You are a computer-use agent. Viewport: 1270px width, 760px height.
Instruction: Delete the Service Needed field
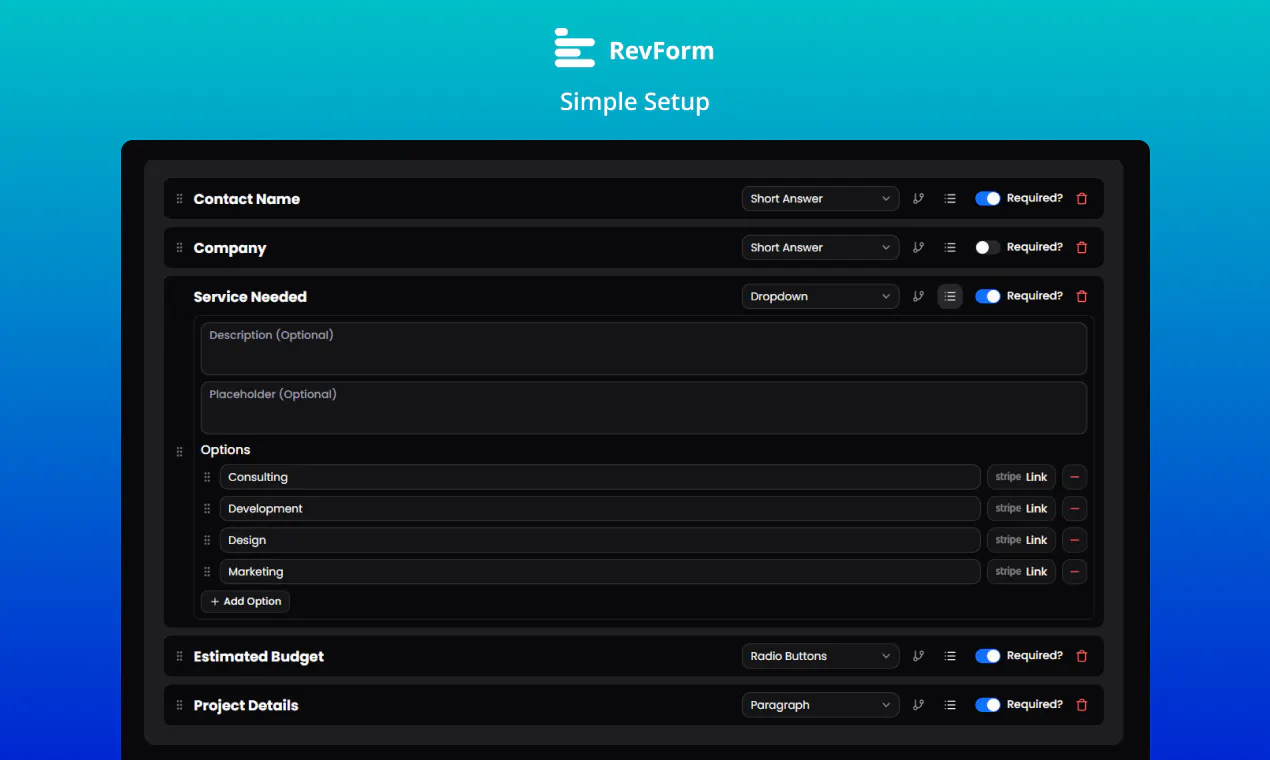pyautogui.click(x=1081, y=297)
